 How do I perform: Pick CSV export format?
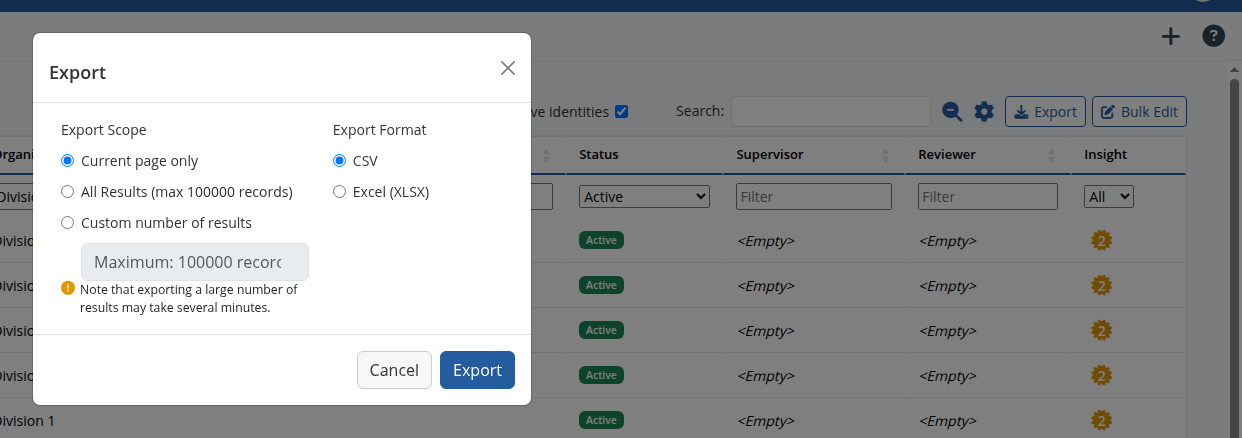(x=339, y=161)
